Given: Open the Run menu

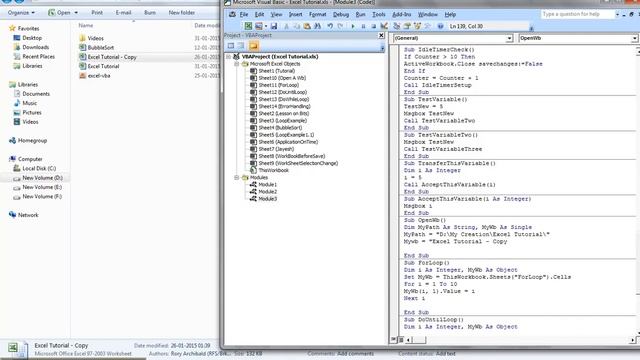Looking at the screenshot, I should pyautogui.click(x=360, y=15).
